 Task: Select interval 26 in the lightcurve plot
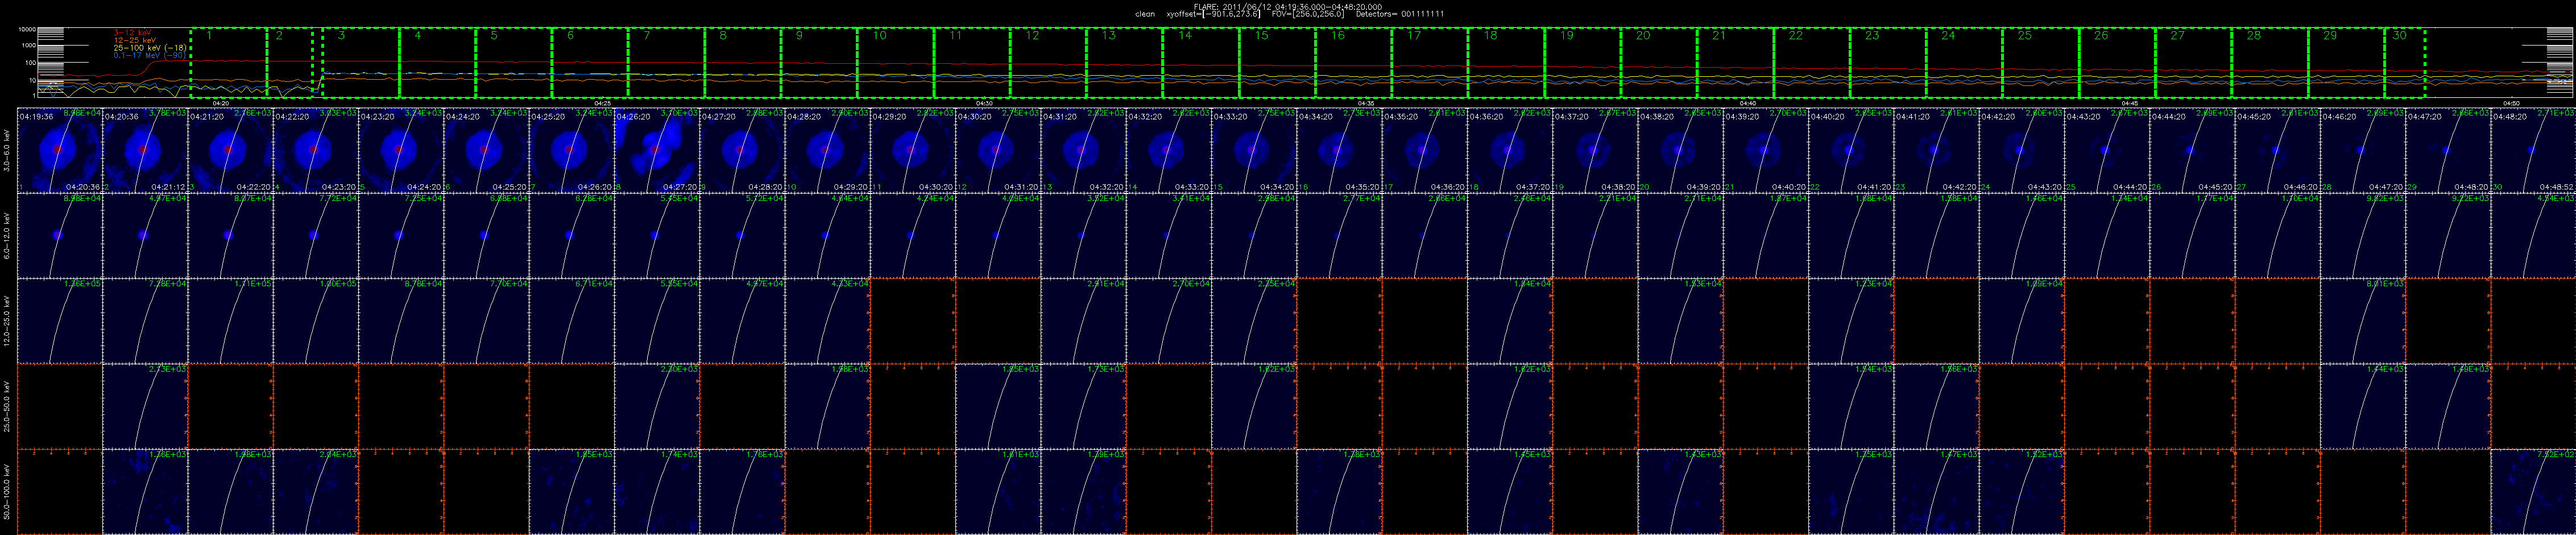click(2117, 62)
